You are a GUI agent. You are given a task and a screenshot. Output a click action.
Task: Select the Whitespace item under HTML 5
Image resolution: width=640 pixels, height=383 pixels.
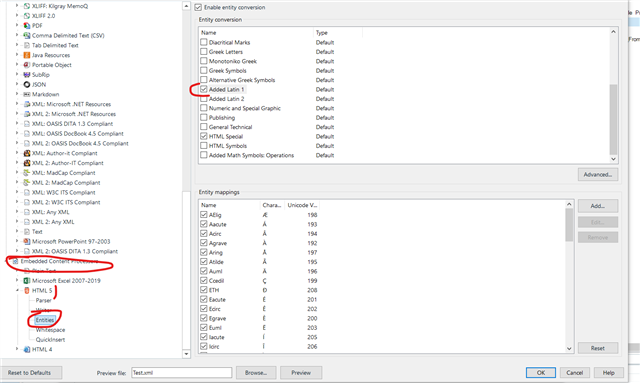point(50,330)
